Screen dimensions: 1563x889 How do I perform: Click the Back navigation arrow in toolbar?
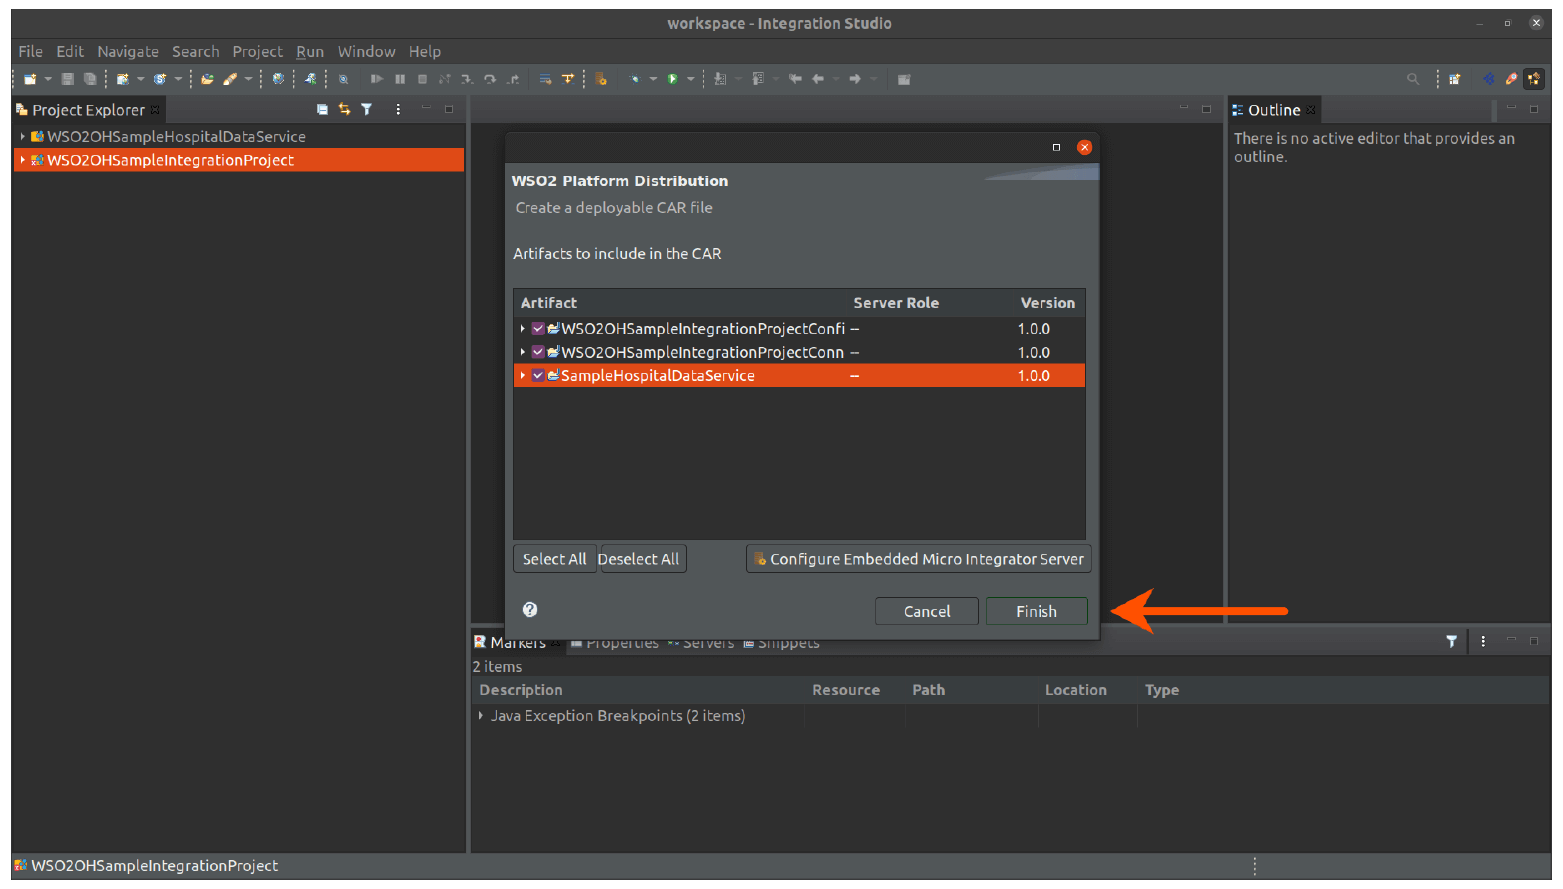point(818,79)
